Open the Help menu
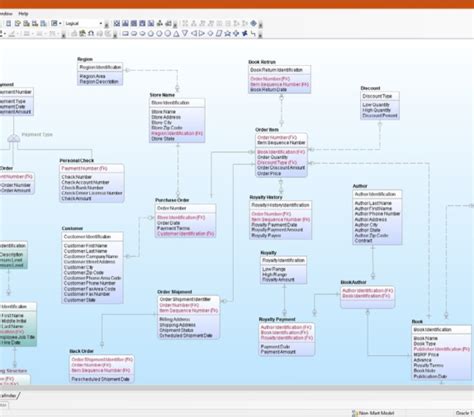The height and width of the screenshot is (417, 474). coord(23,14)
